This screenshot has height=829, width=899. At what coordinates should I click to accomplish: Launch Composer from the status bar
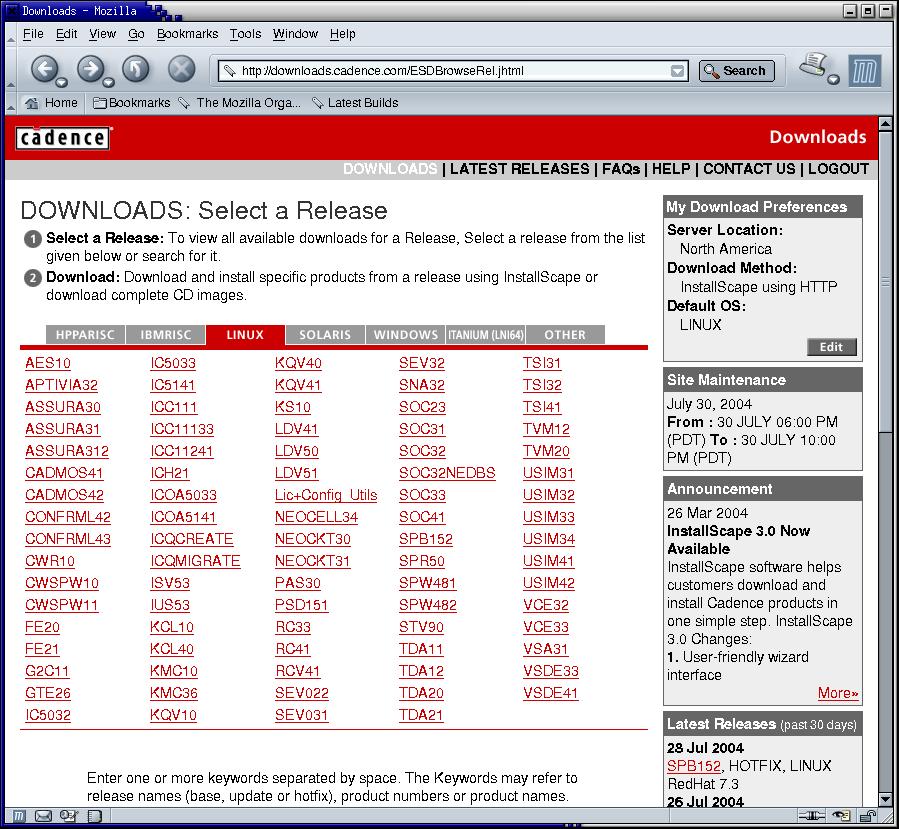(69, 815)
